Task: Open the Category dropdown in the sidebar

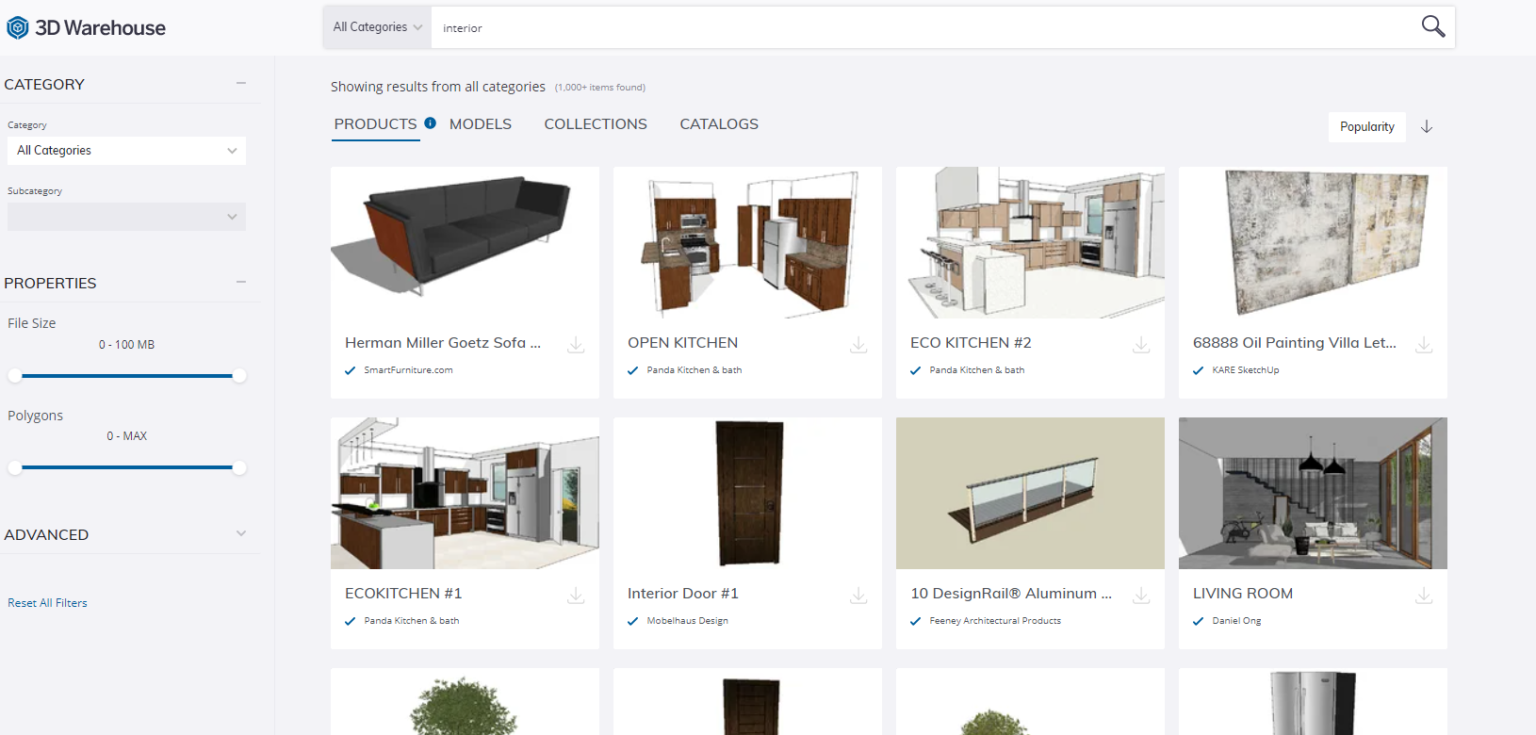Action: pos(126,150)
